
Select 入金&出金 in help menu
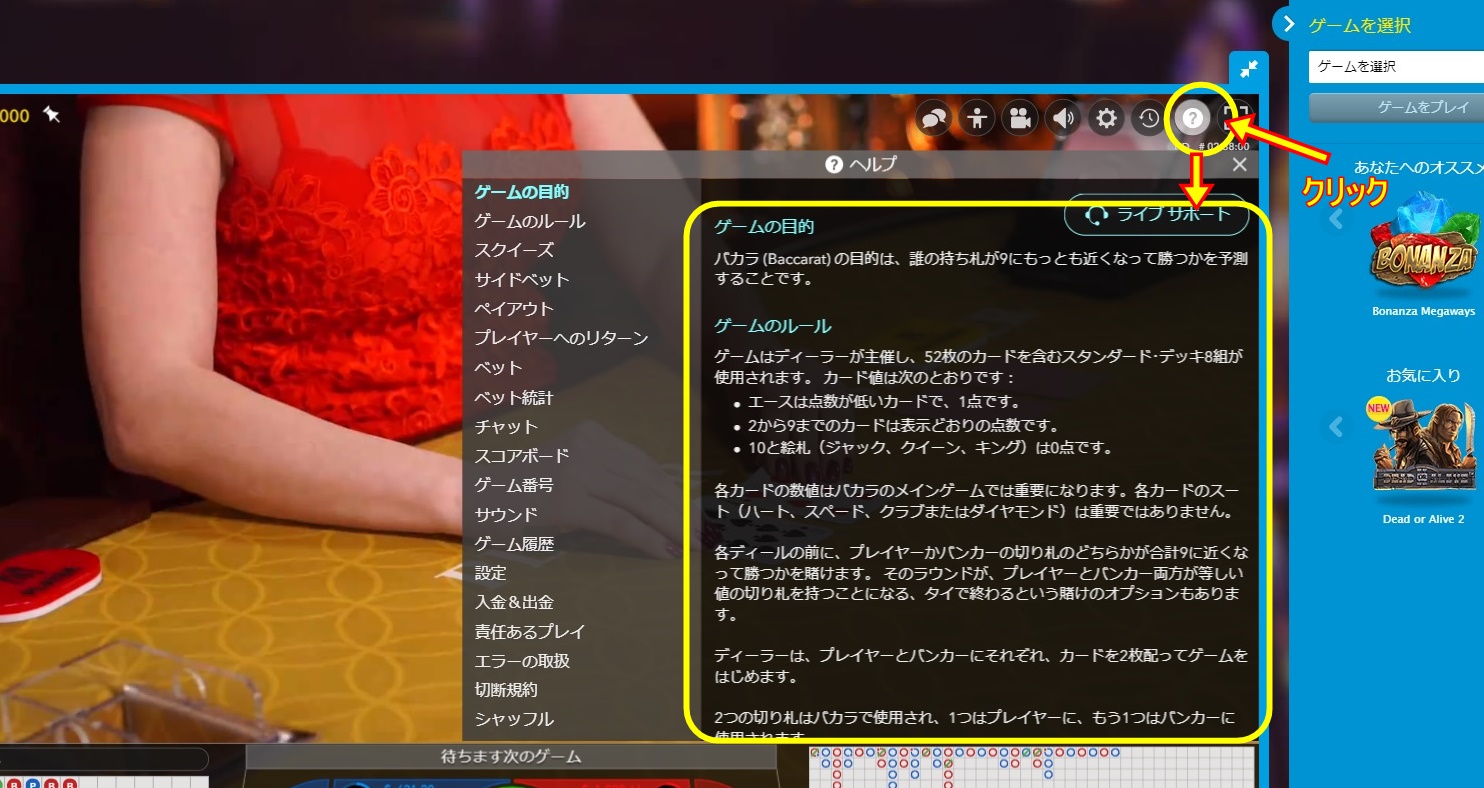click(x=514, y=602)
